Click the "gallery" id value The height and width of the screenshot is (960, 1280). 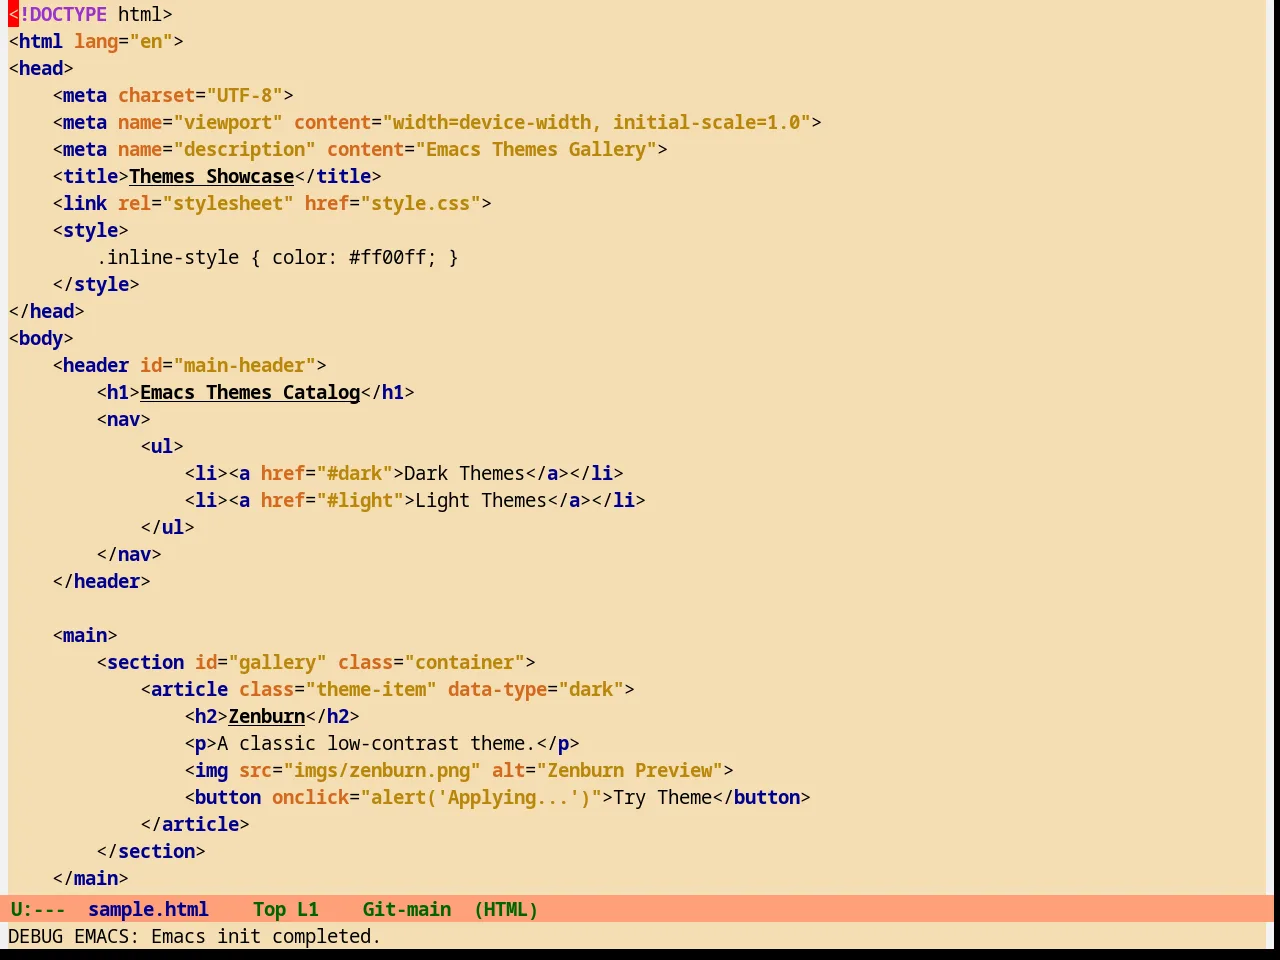278,662
